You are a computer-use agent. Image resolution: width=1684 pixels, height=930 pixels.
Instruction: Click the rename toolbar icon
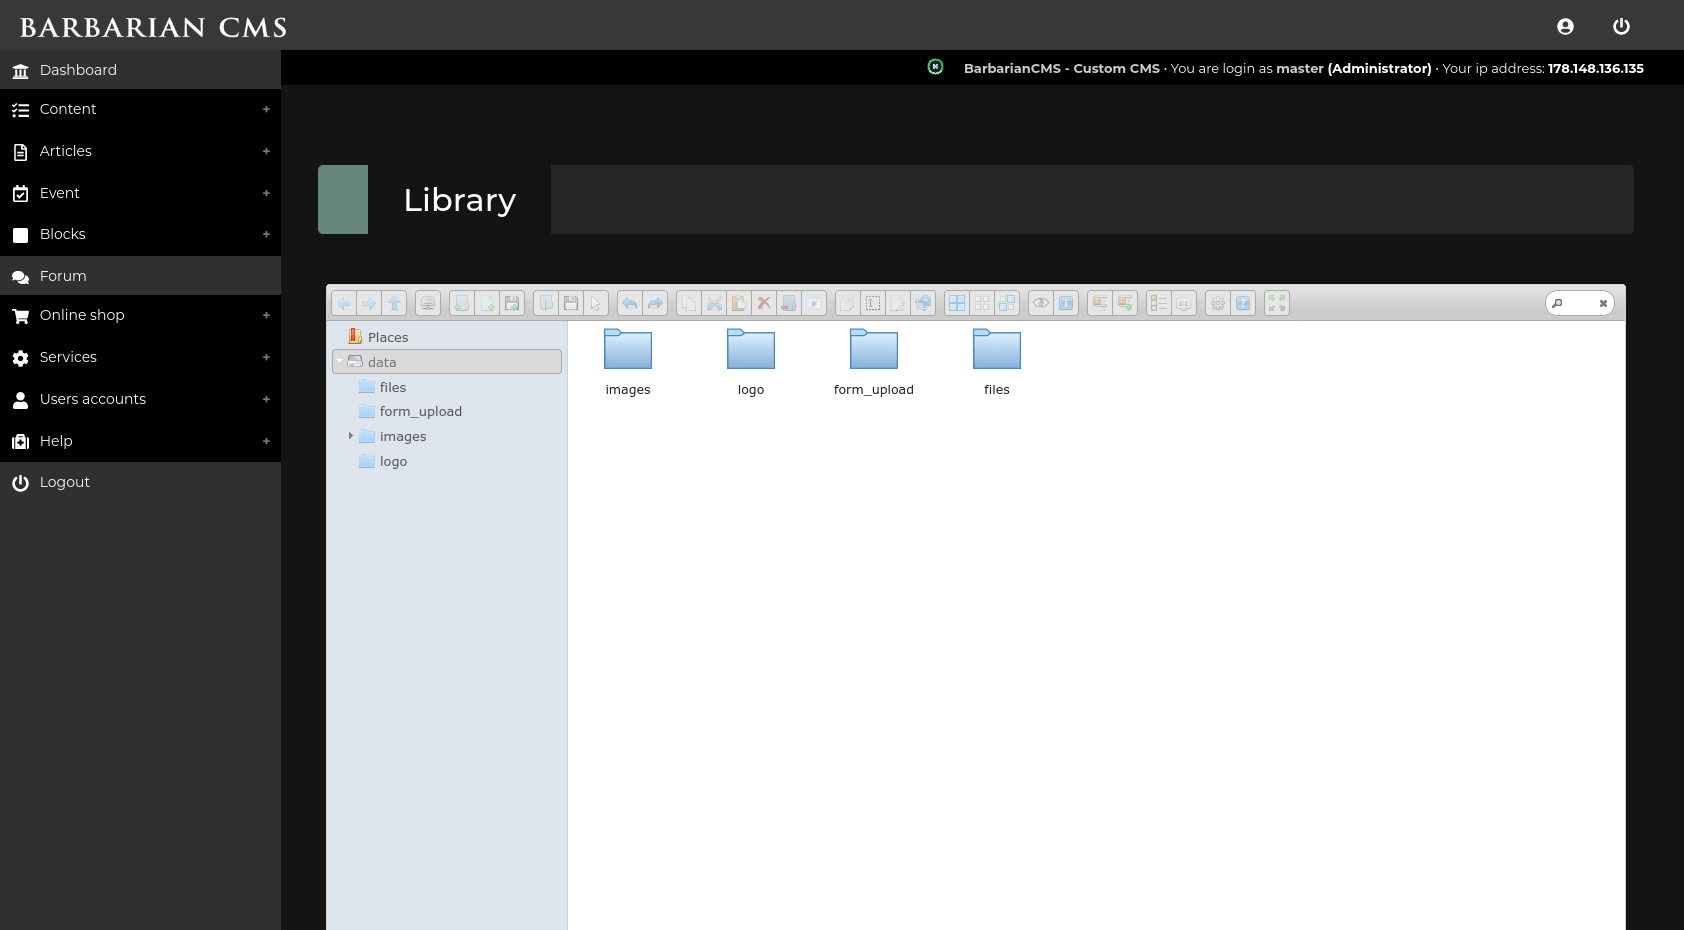click(873, 303)
